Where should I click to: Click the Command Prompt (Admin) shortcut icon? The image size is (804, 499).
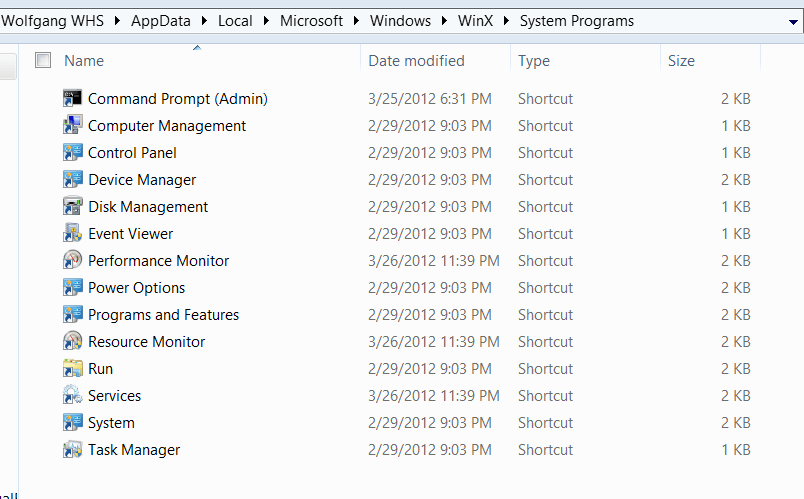[x=72, y=98]
